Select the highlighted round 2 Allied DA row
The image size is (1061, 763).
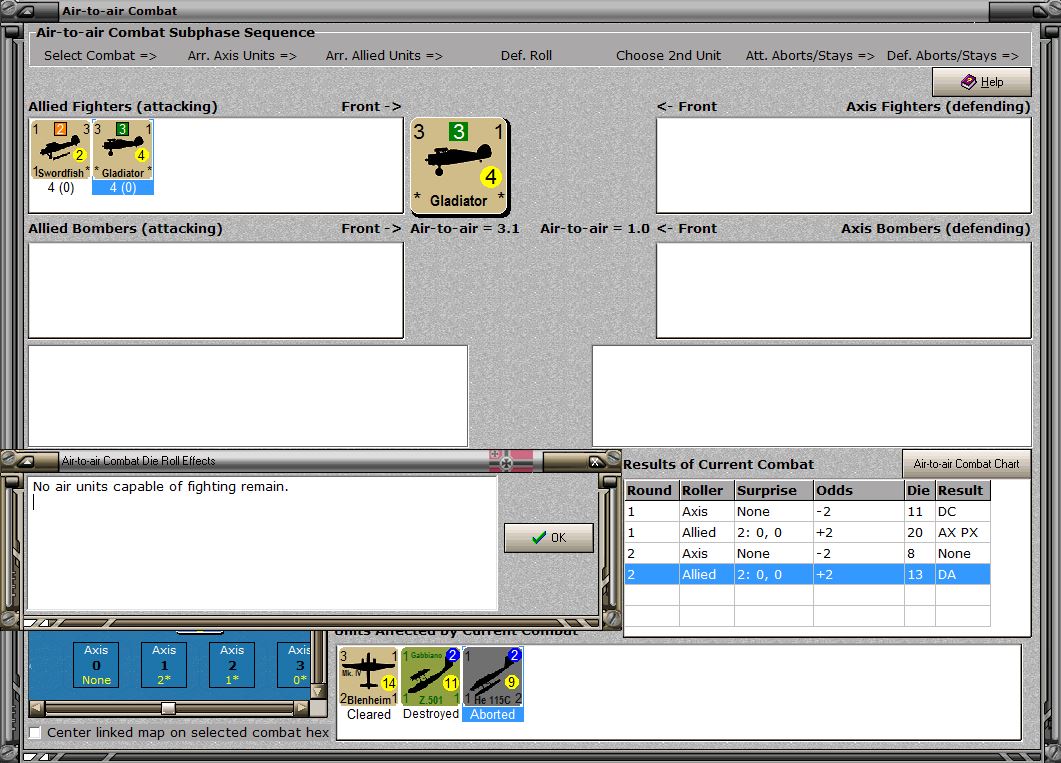pos(807,574)
